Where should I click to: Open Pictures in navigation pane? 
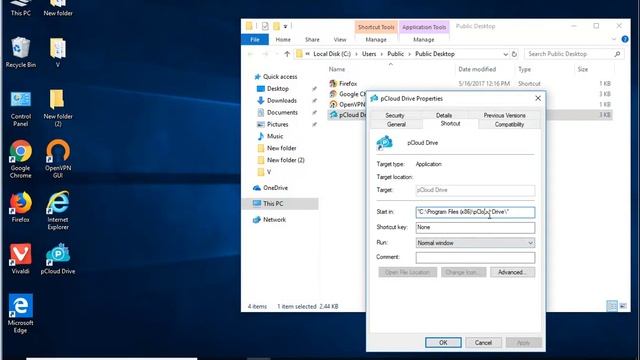[278, 124]
